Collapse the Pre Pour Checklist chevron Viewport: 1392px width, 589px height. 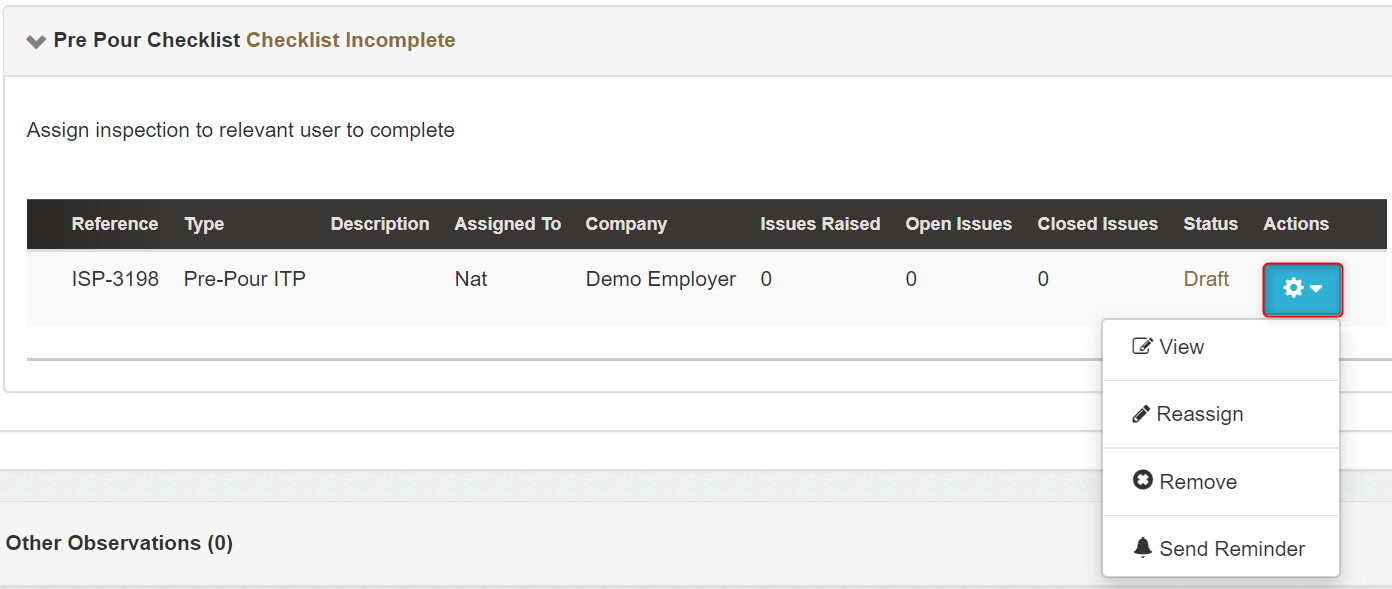point(36,41)
